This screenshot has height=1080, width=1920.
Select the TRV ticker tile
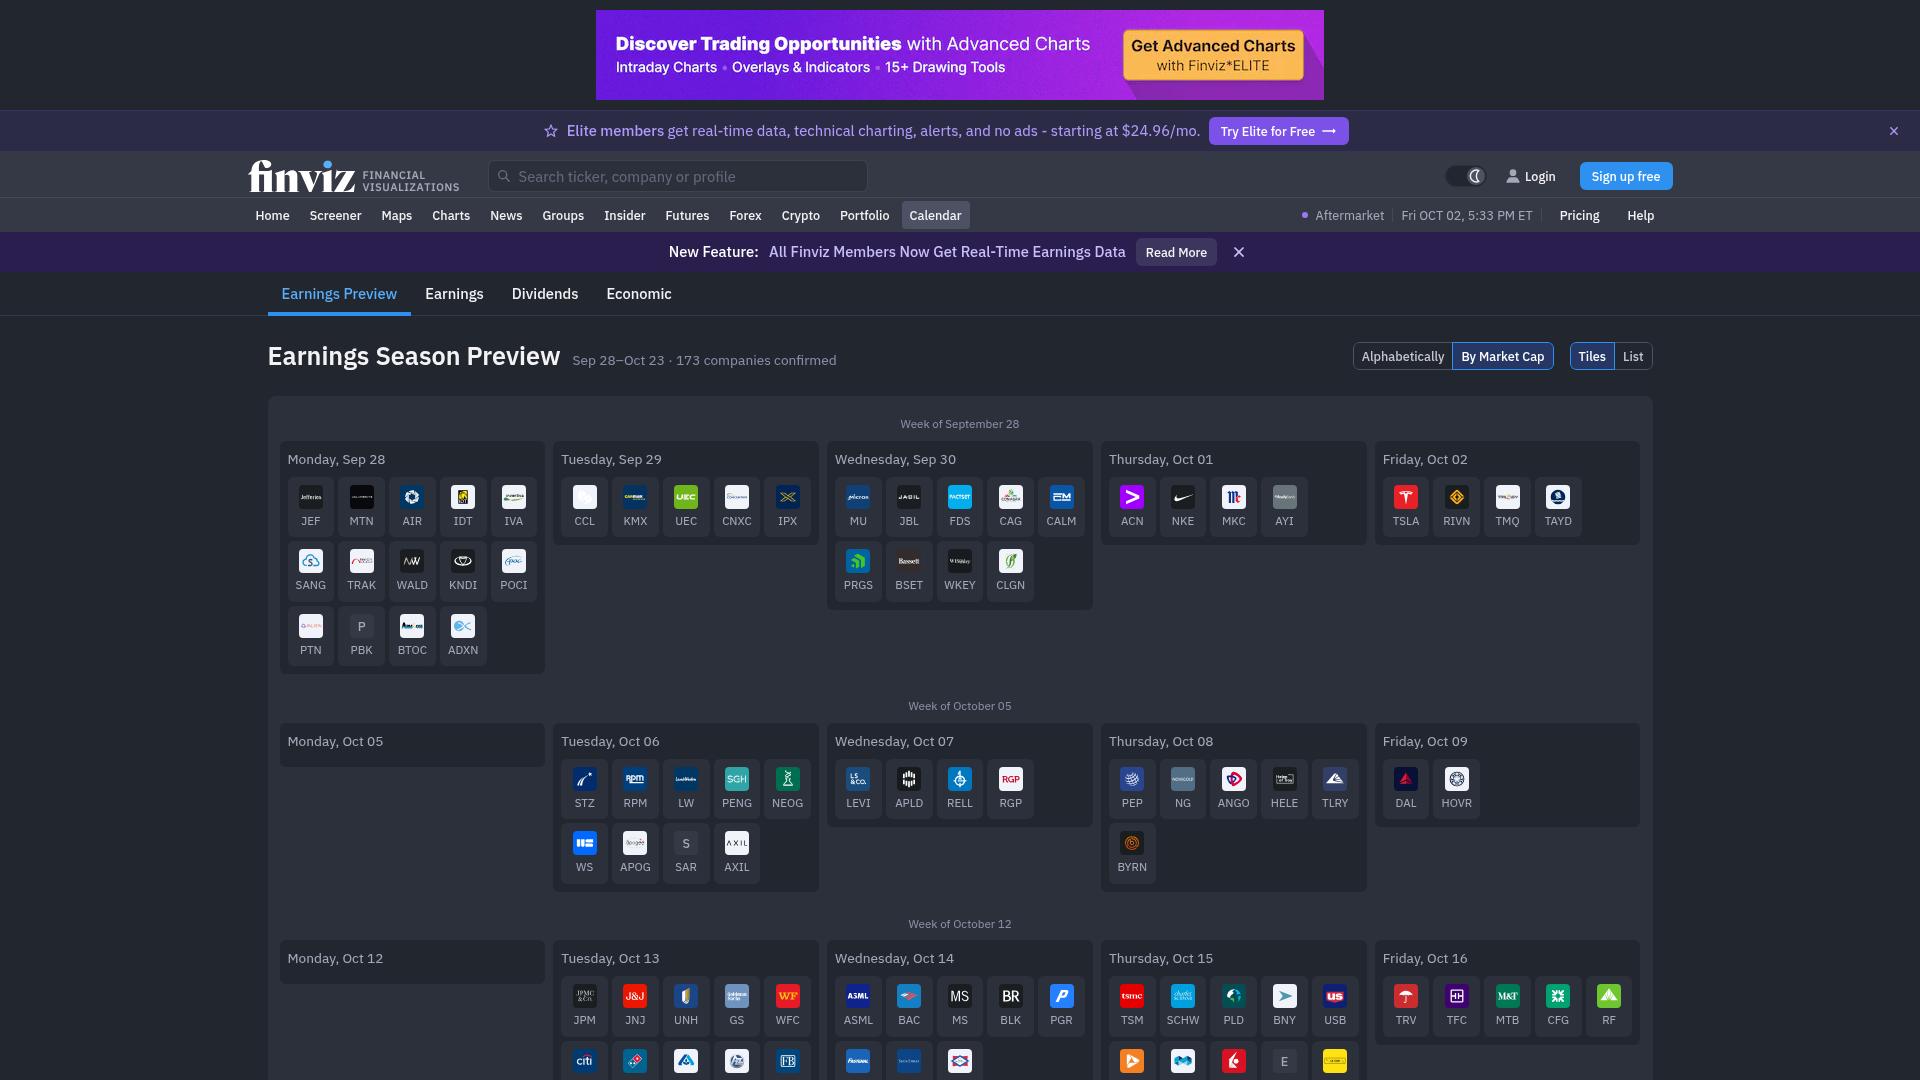pos(1406,1006)
